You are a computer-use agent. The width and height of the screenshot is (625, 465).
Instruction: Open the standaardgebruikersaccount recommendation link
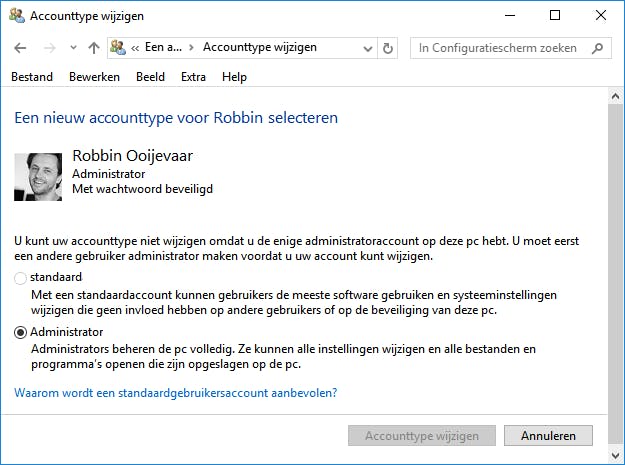(175, 393)
